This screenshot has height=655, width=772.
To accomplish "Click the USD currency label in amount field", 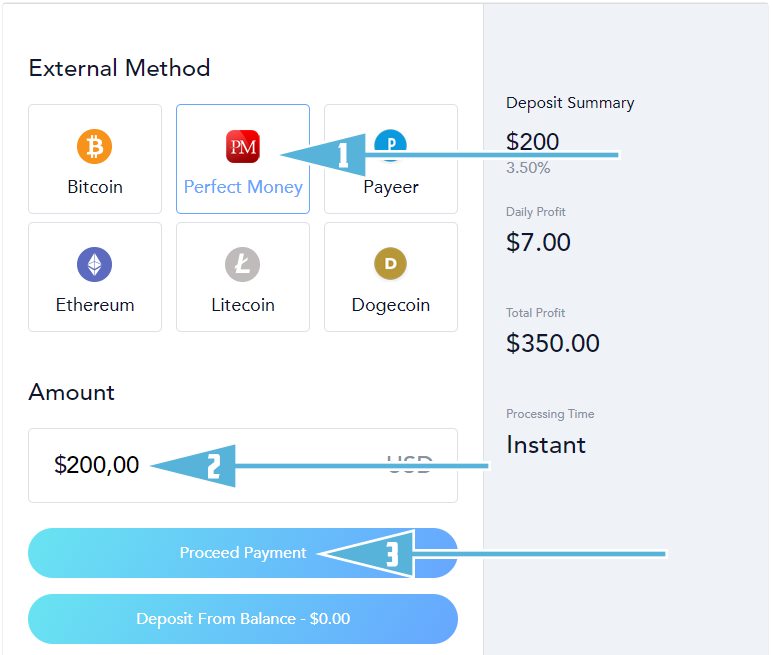I will tap(410, 464).
